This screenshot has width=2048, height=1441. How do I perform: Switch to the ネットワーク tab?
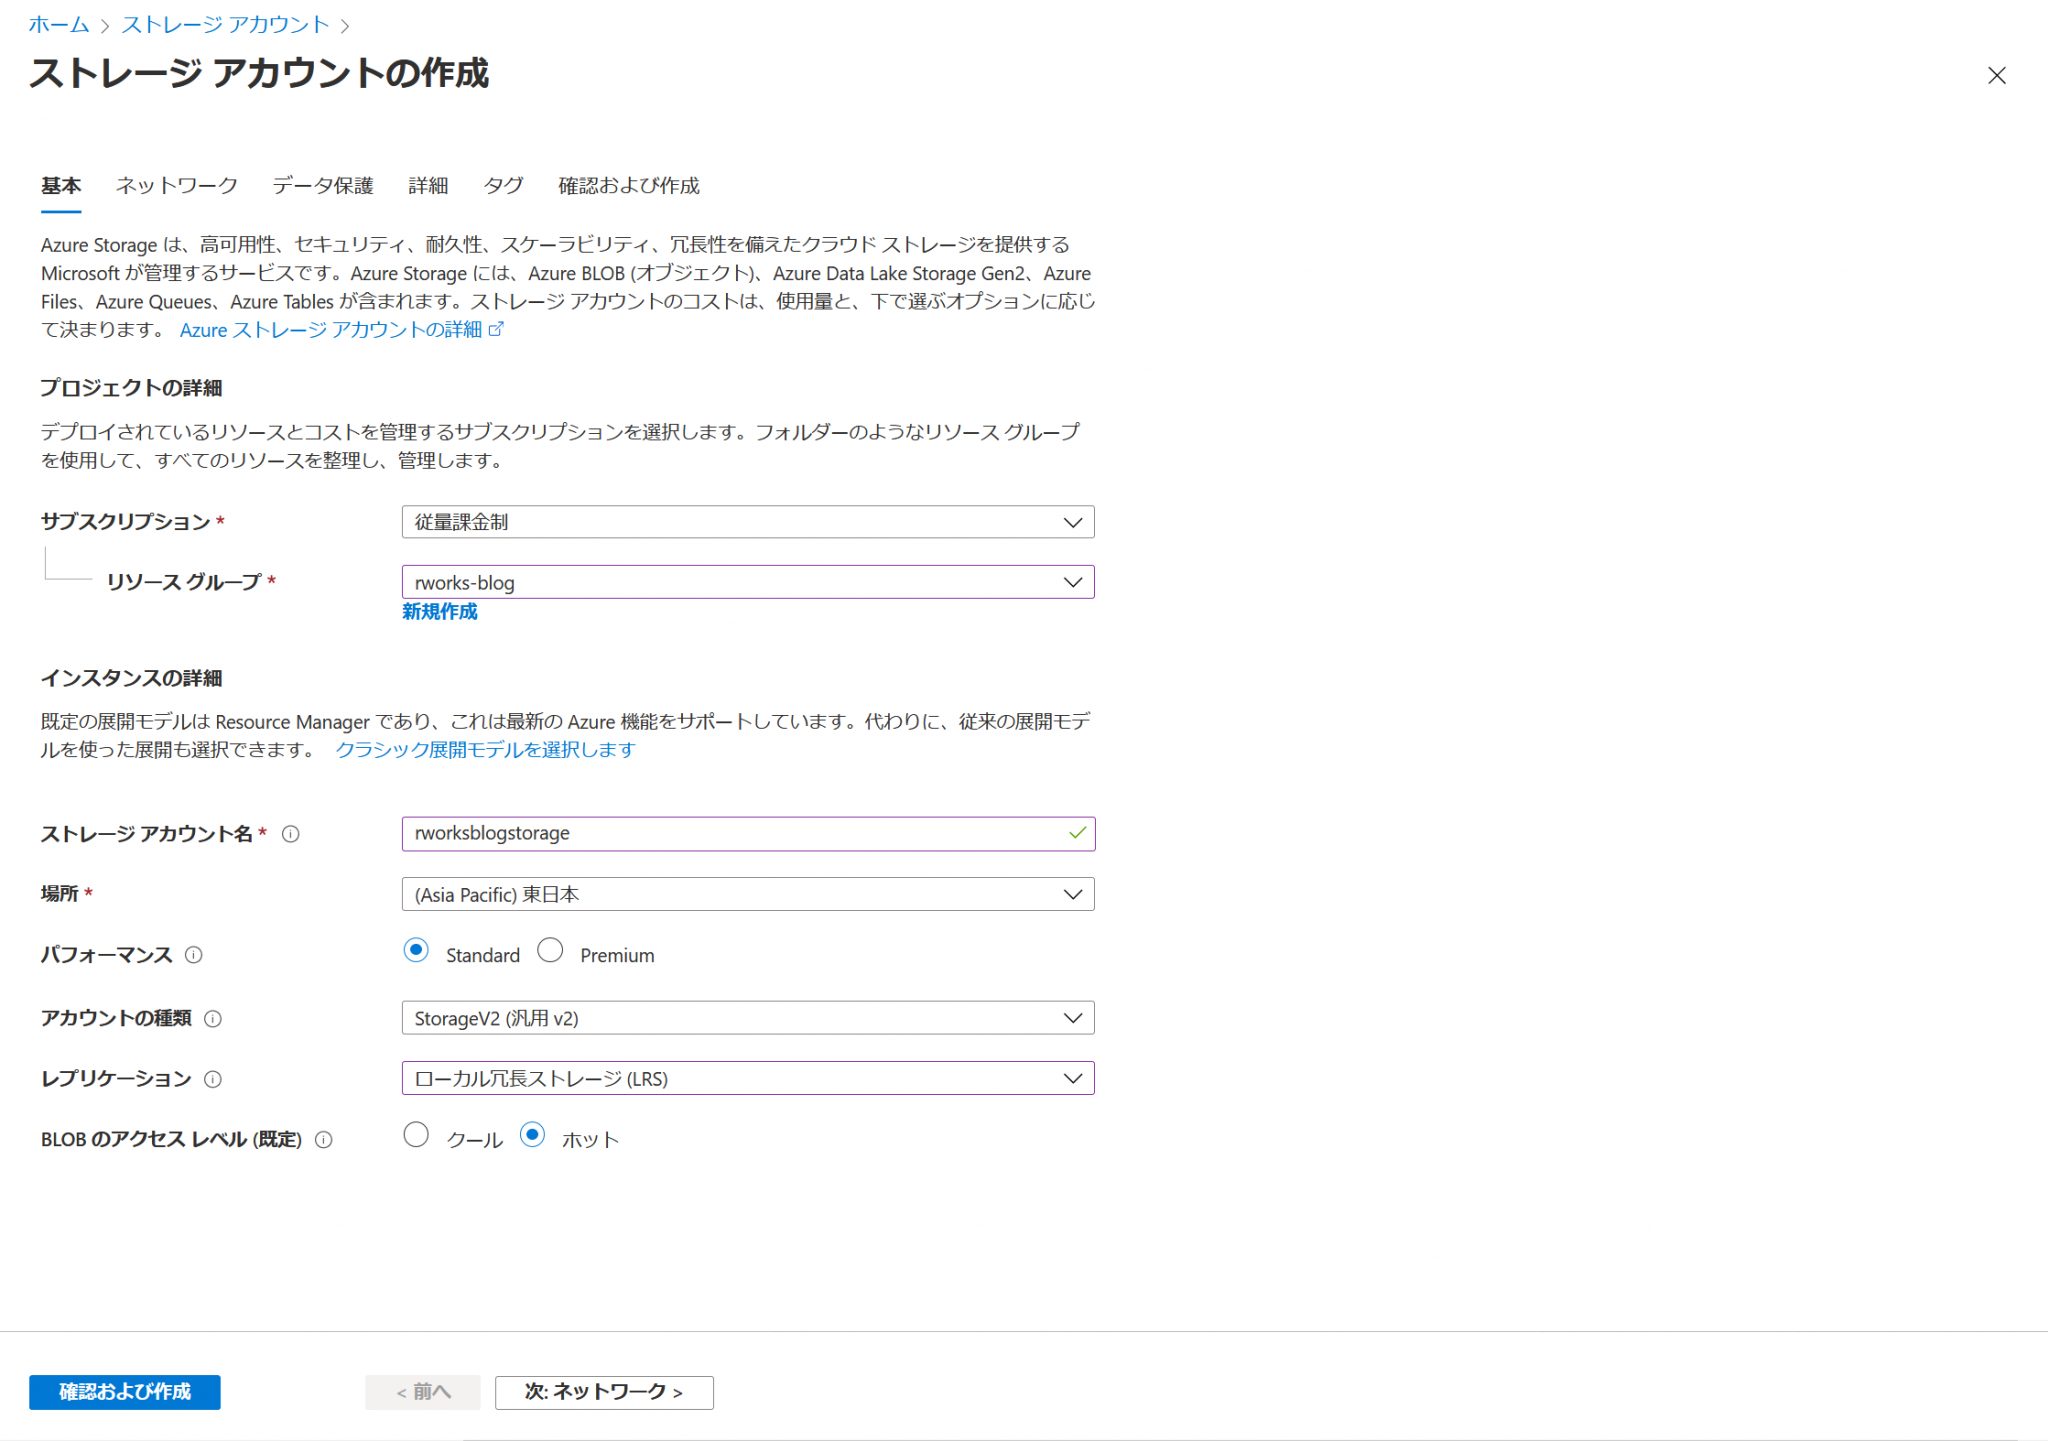click(x=177, y=186)
